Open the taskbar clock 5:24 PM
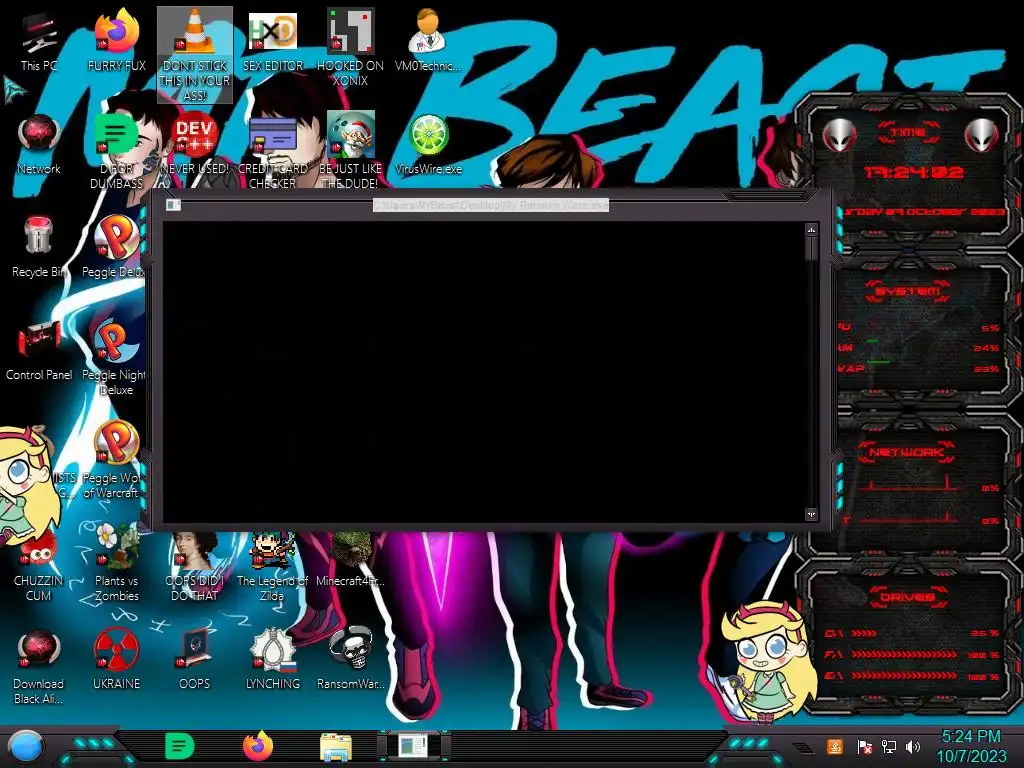The width and height of the screenshot is (1024, 768). pos(971,746)
